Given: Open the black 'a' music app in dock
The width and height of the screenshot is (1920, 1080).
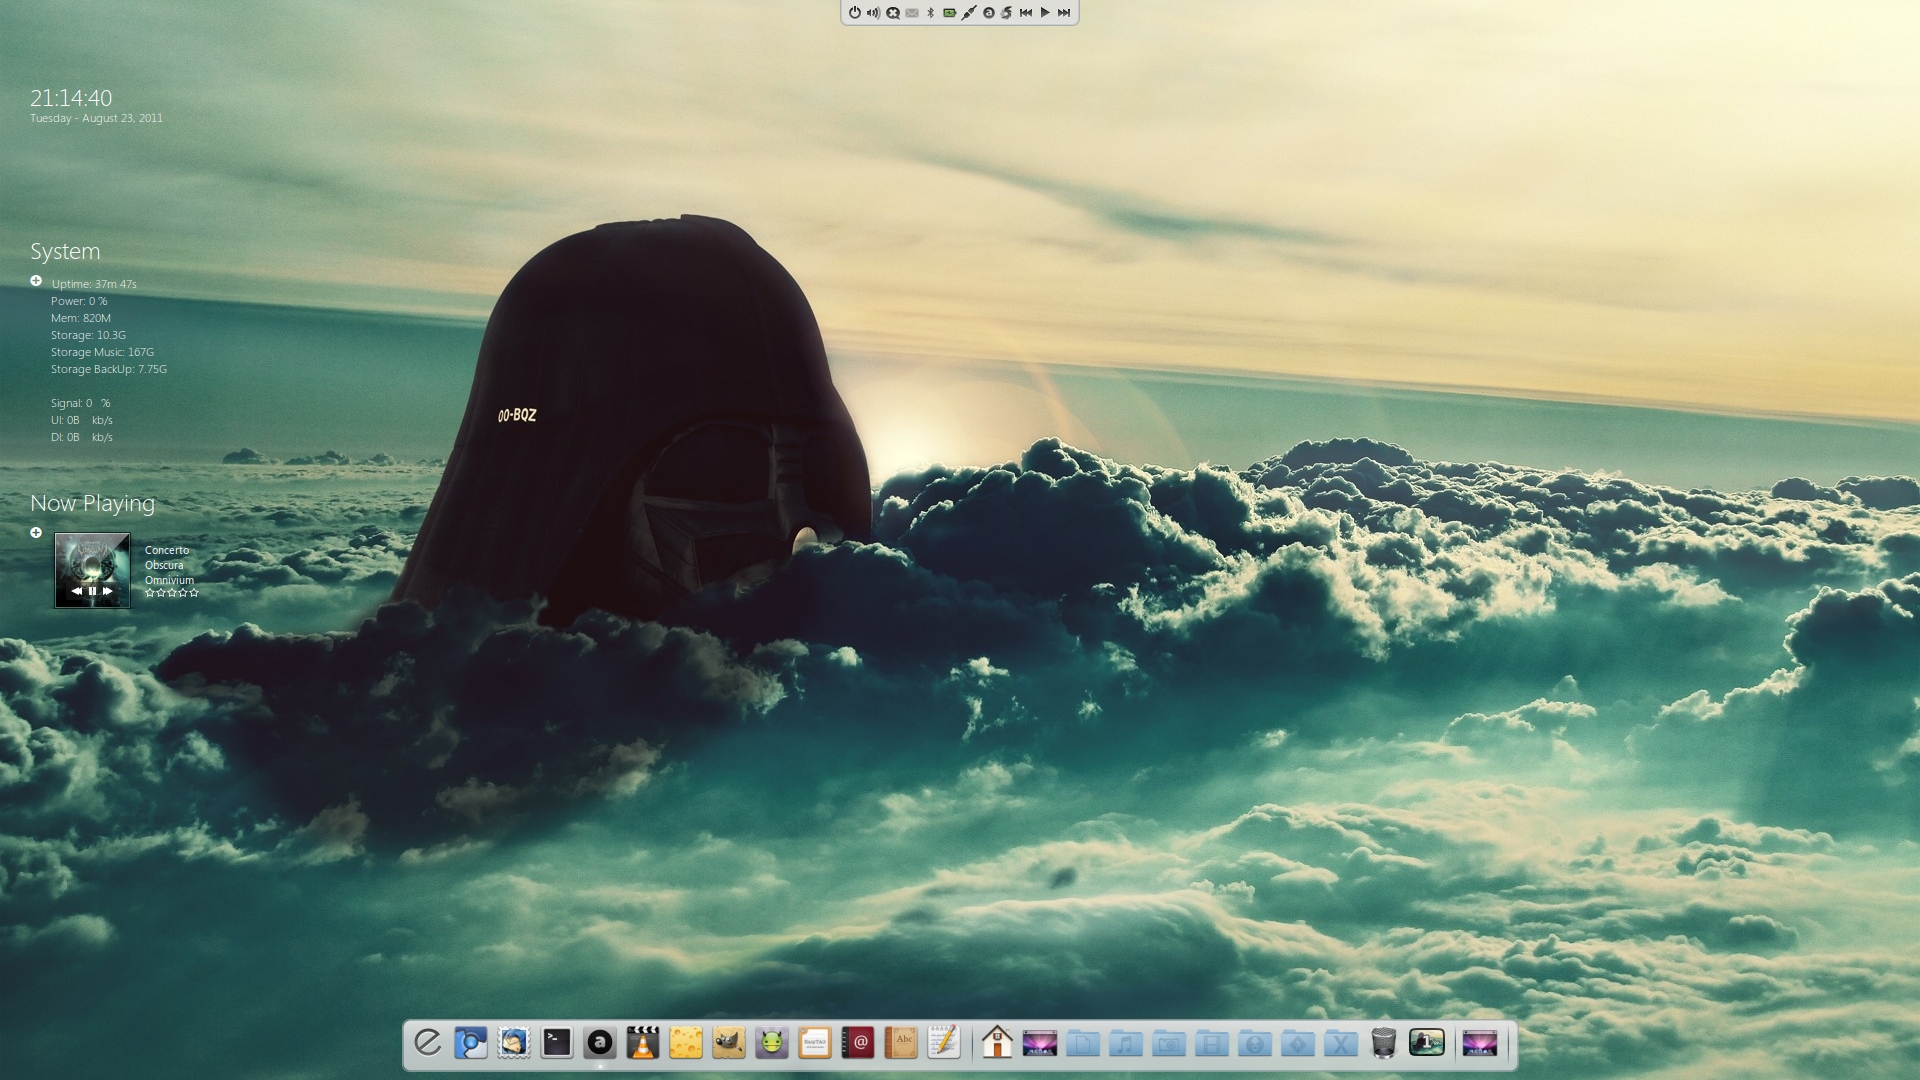Looking at the screenshot, I should click(600, 1043).
